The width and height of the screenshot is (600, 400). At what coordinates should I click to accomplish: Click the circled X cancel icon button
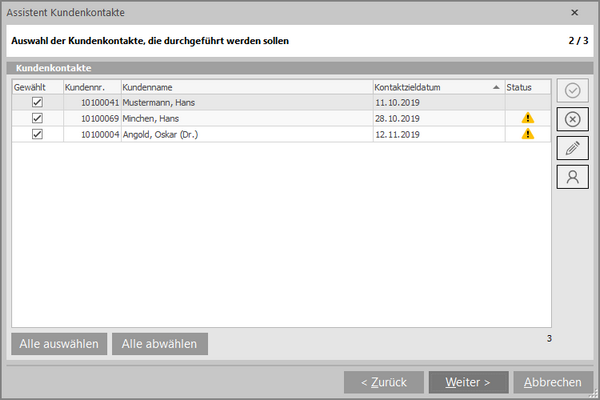tap(572, 120)
